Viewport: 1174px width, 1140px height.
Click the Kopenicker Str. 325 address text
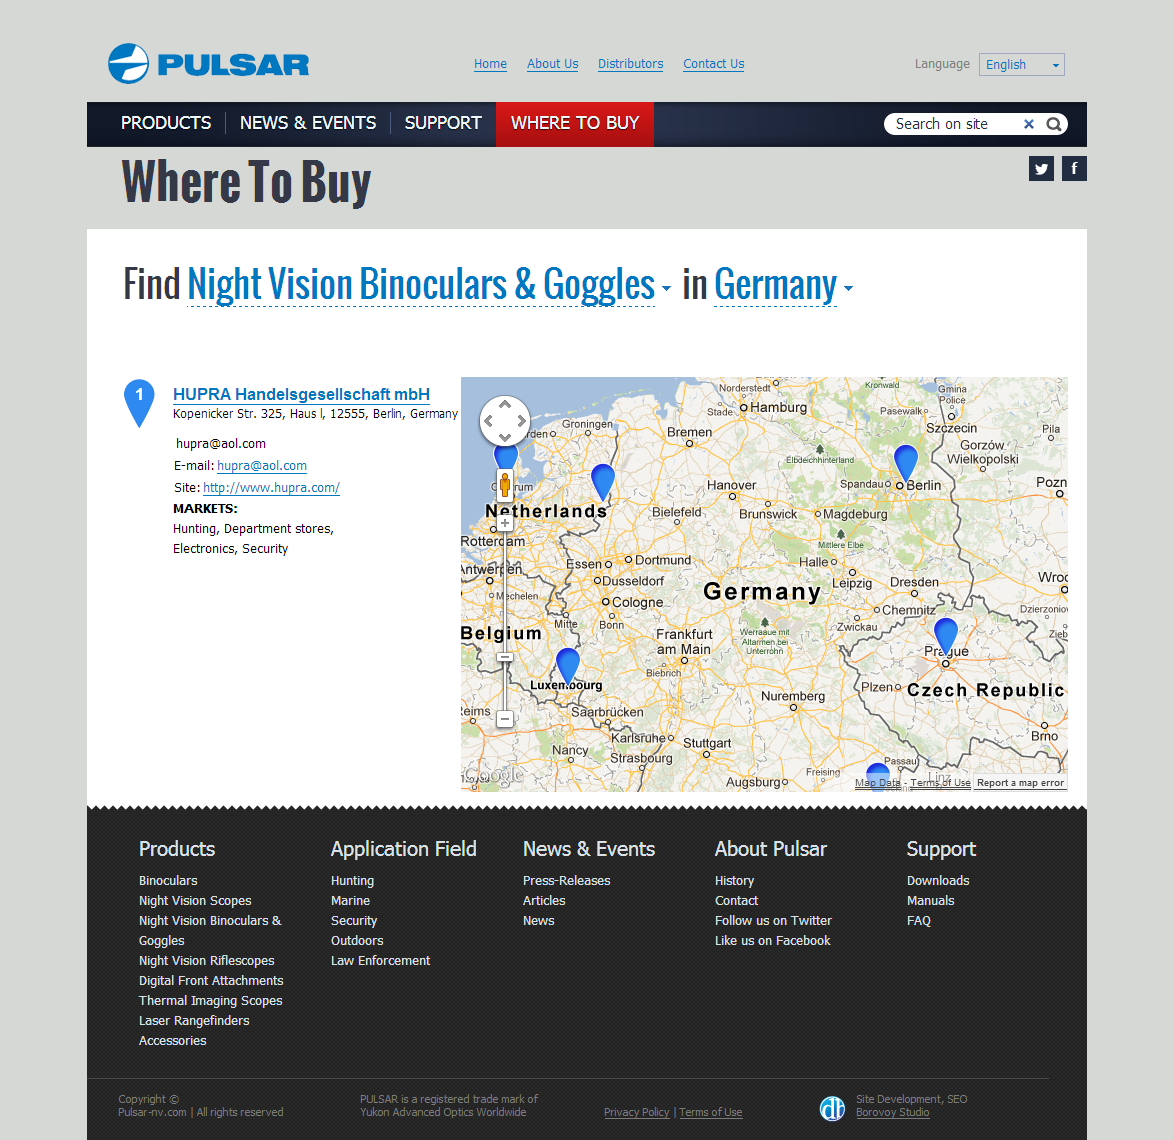(315, 414)
